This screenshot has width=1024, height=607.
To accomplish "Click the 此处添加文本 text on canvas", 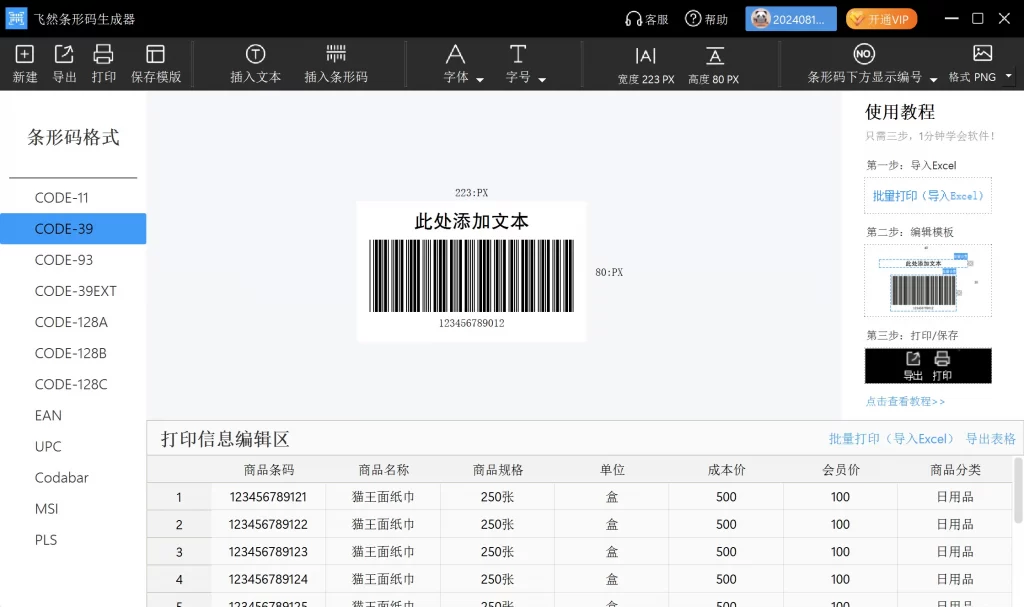I will click(472, 221).
